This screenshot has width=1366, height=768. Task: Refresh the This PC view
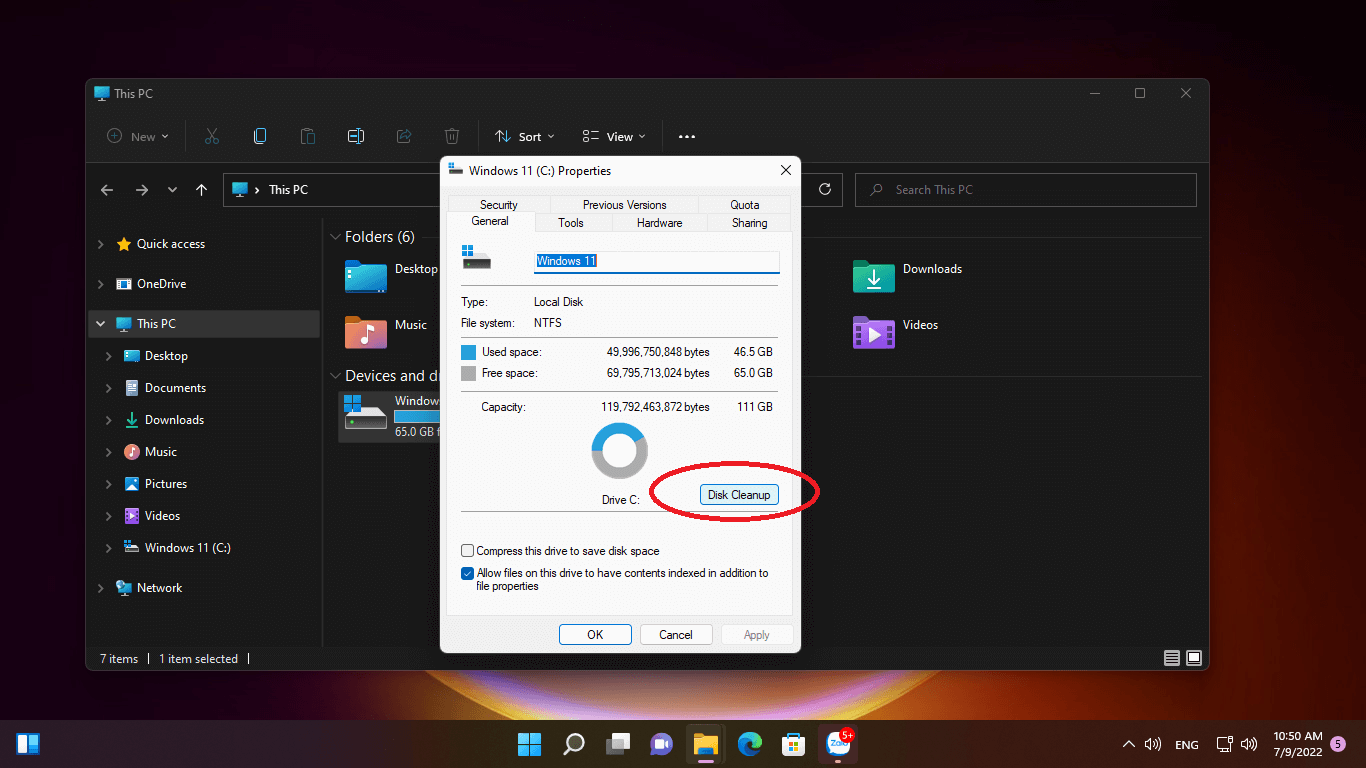(x=825, y=189)
